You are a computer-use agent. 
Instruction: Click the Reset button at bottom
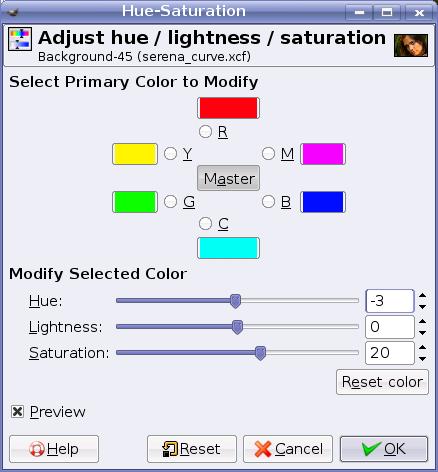pyautogui.click(x=192, y=449)
